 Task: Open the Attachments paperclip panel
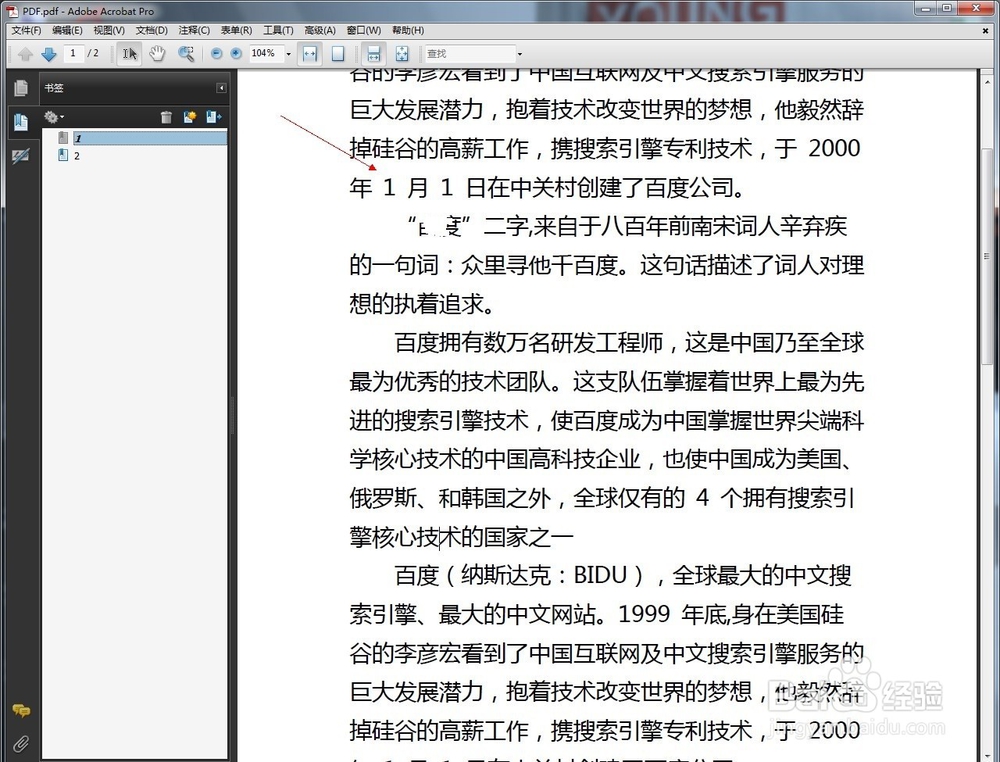(x=20, y=744)
